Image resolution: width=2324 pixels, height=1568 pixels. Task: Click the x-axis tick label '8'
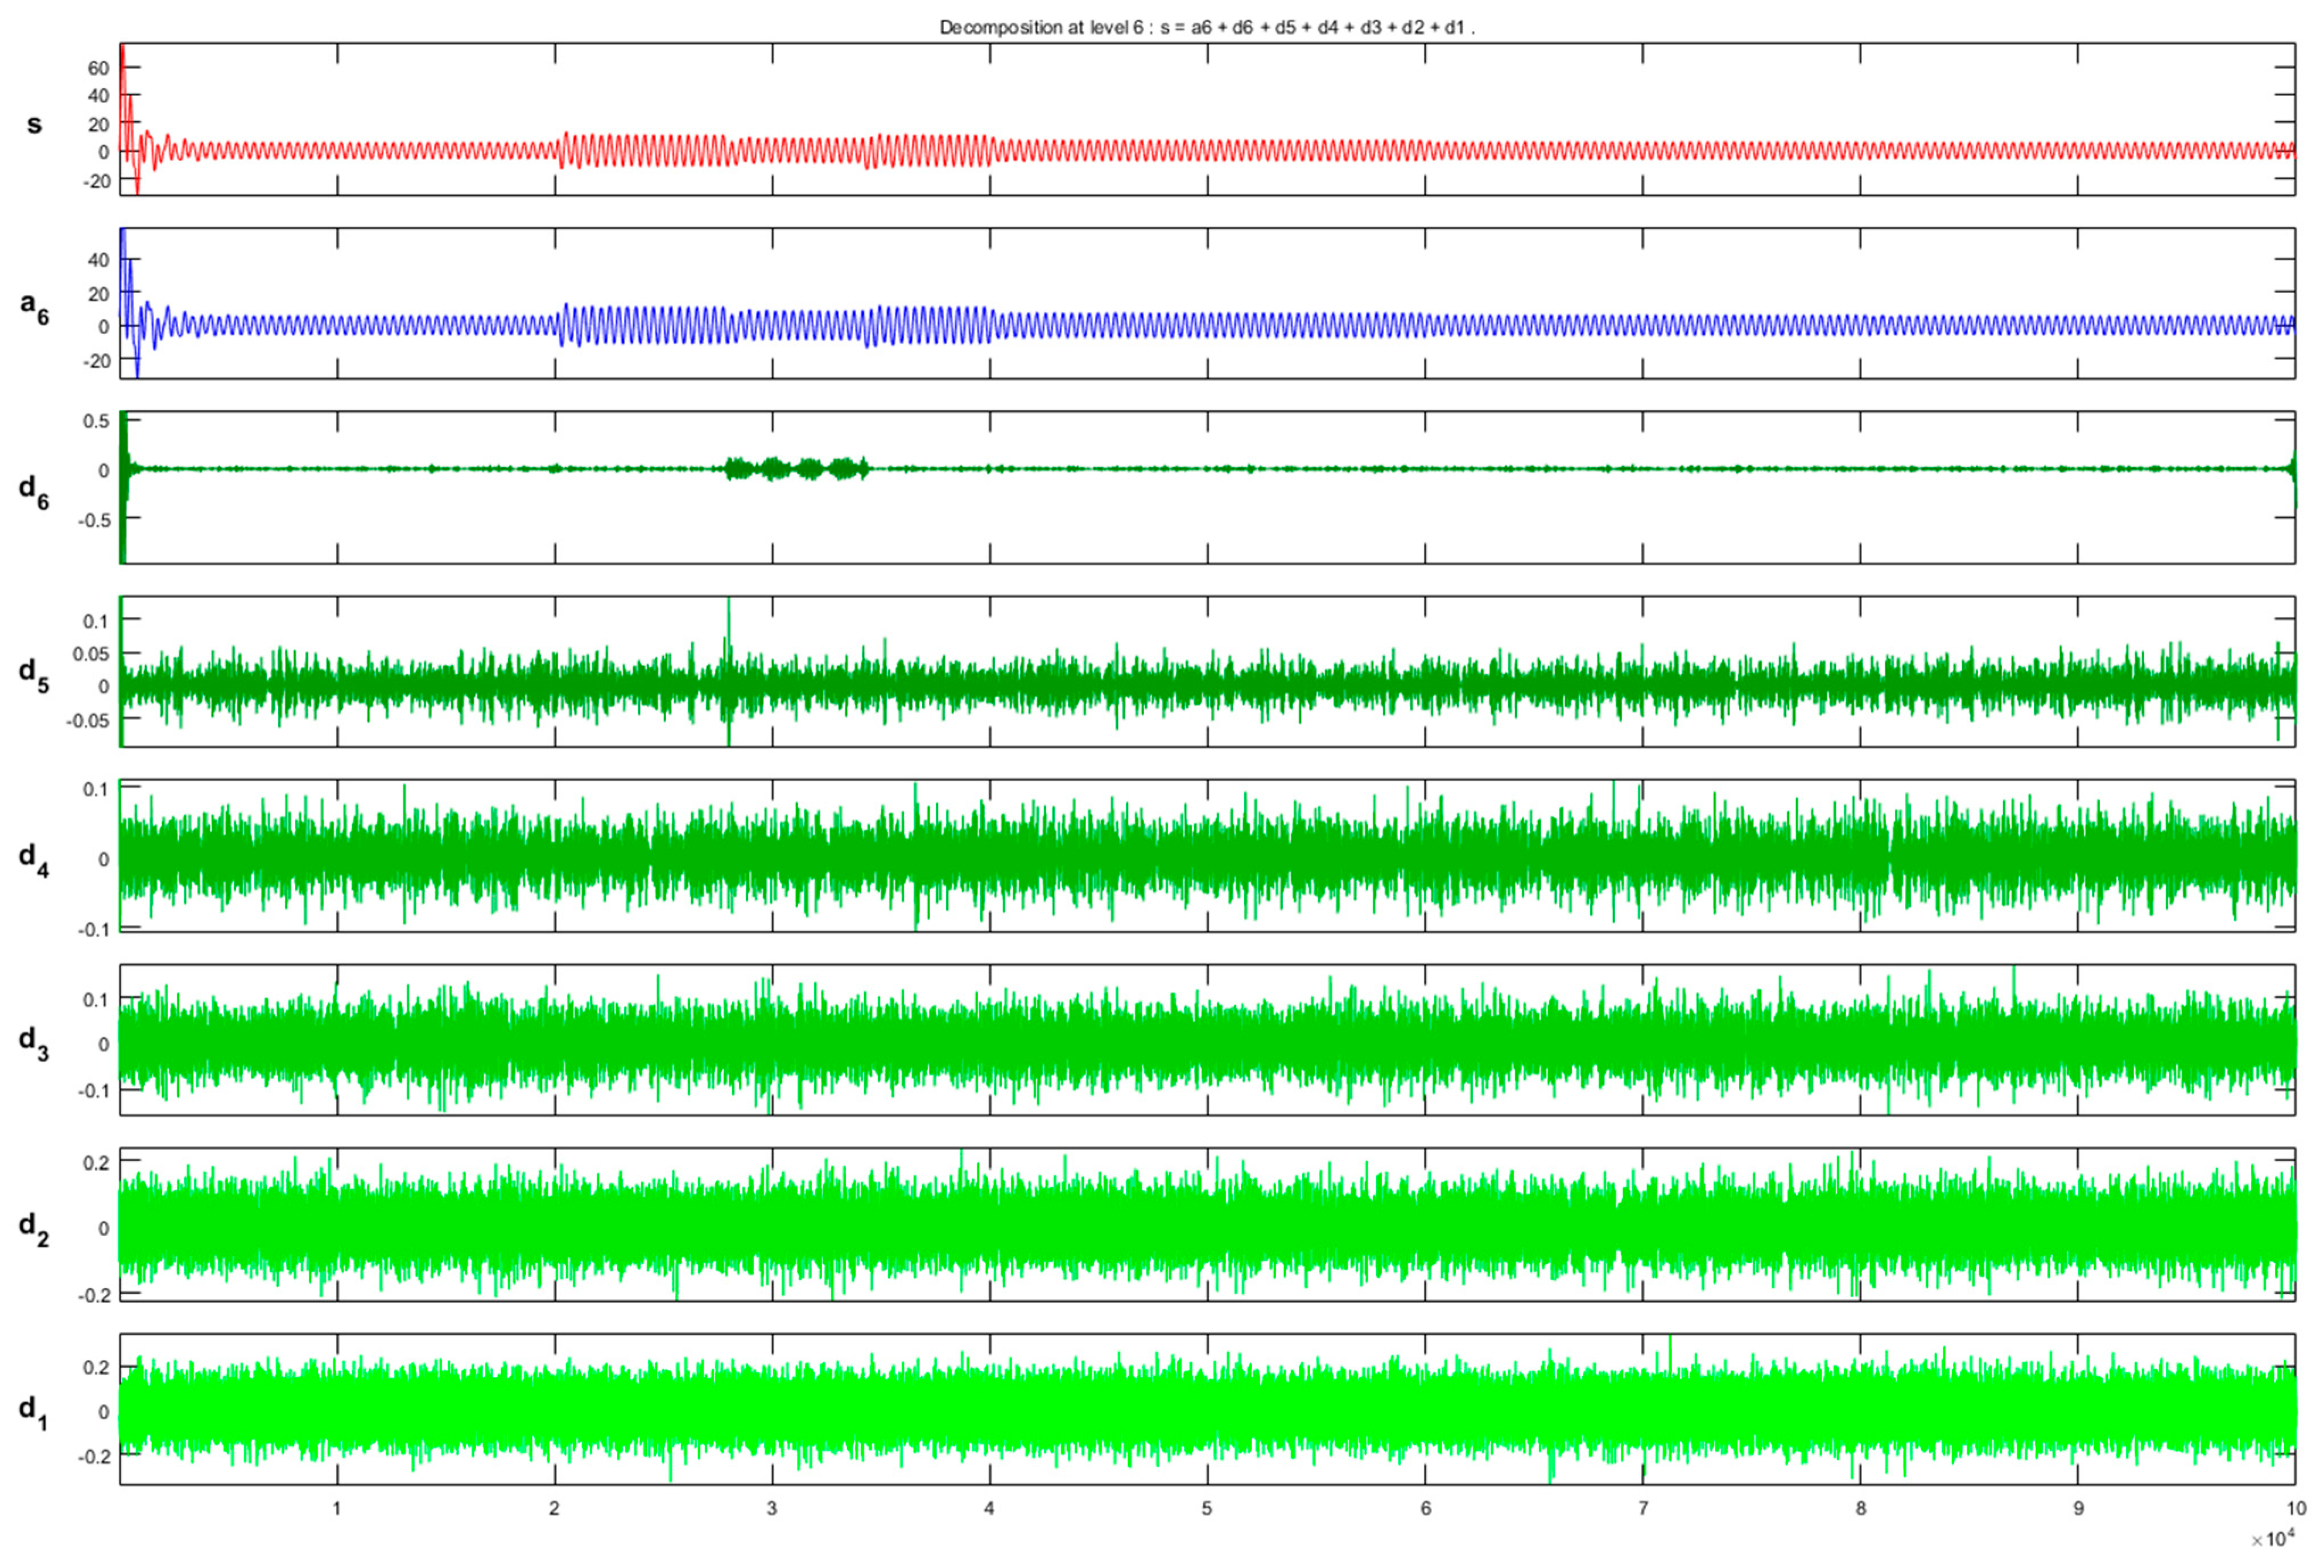[1860, 1508]
